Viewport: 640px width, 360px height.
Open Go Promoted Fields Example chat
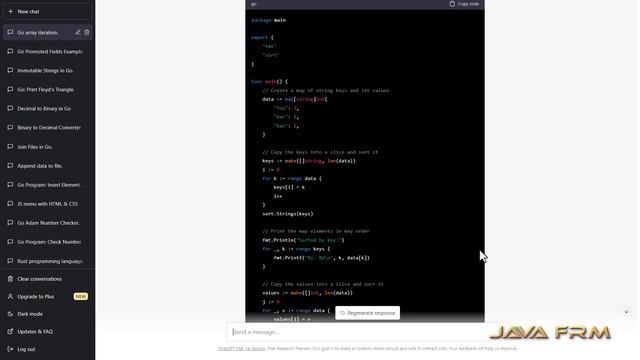click(x=47, y=51)
